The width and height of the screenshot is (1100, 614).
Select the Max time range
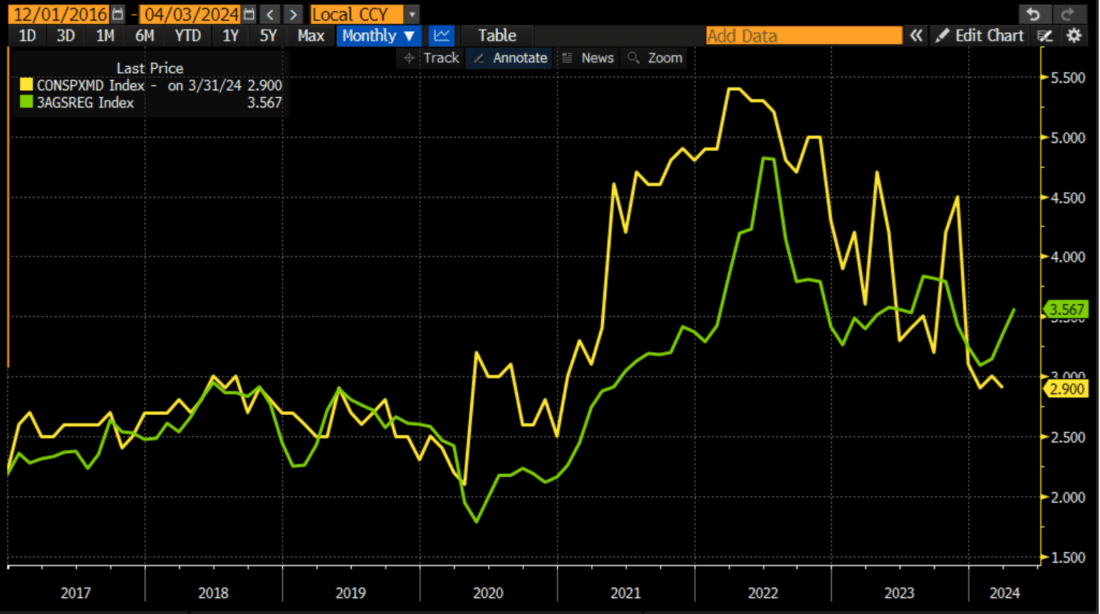[x=310, y=35]
